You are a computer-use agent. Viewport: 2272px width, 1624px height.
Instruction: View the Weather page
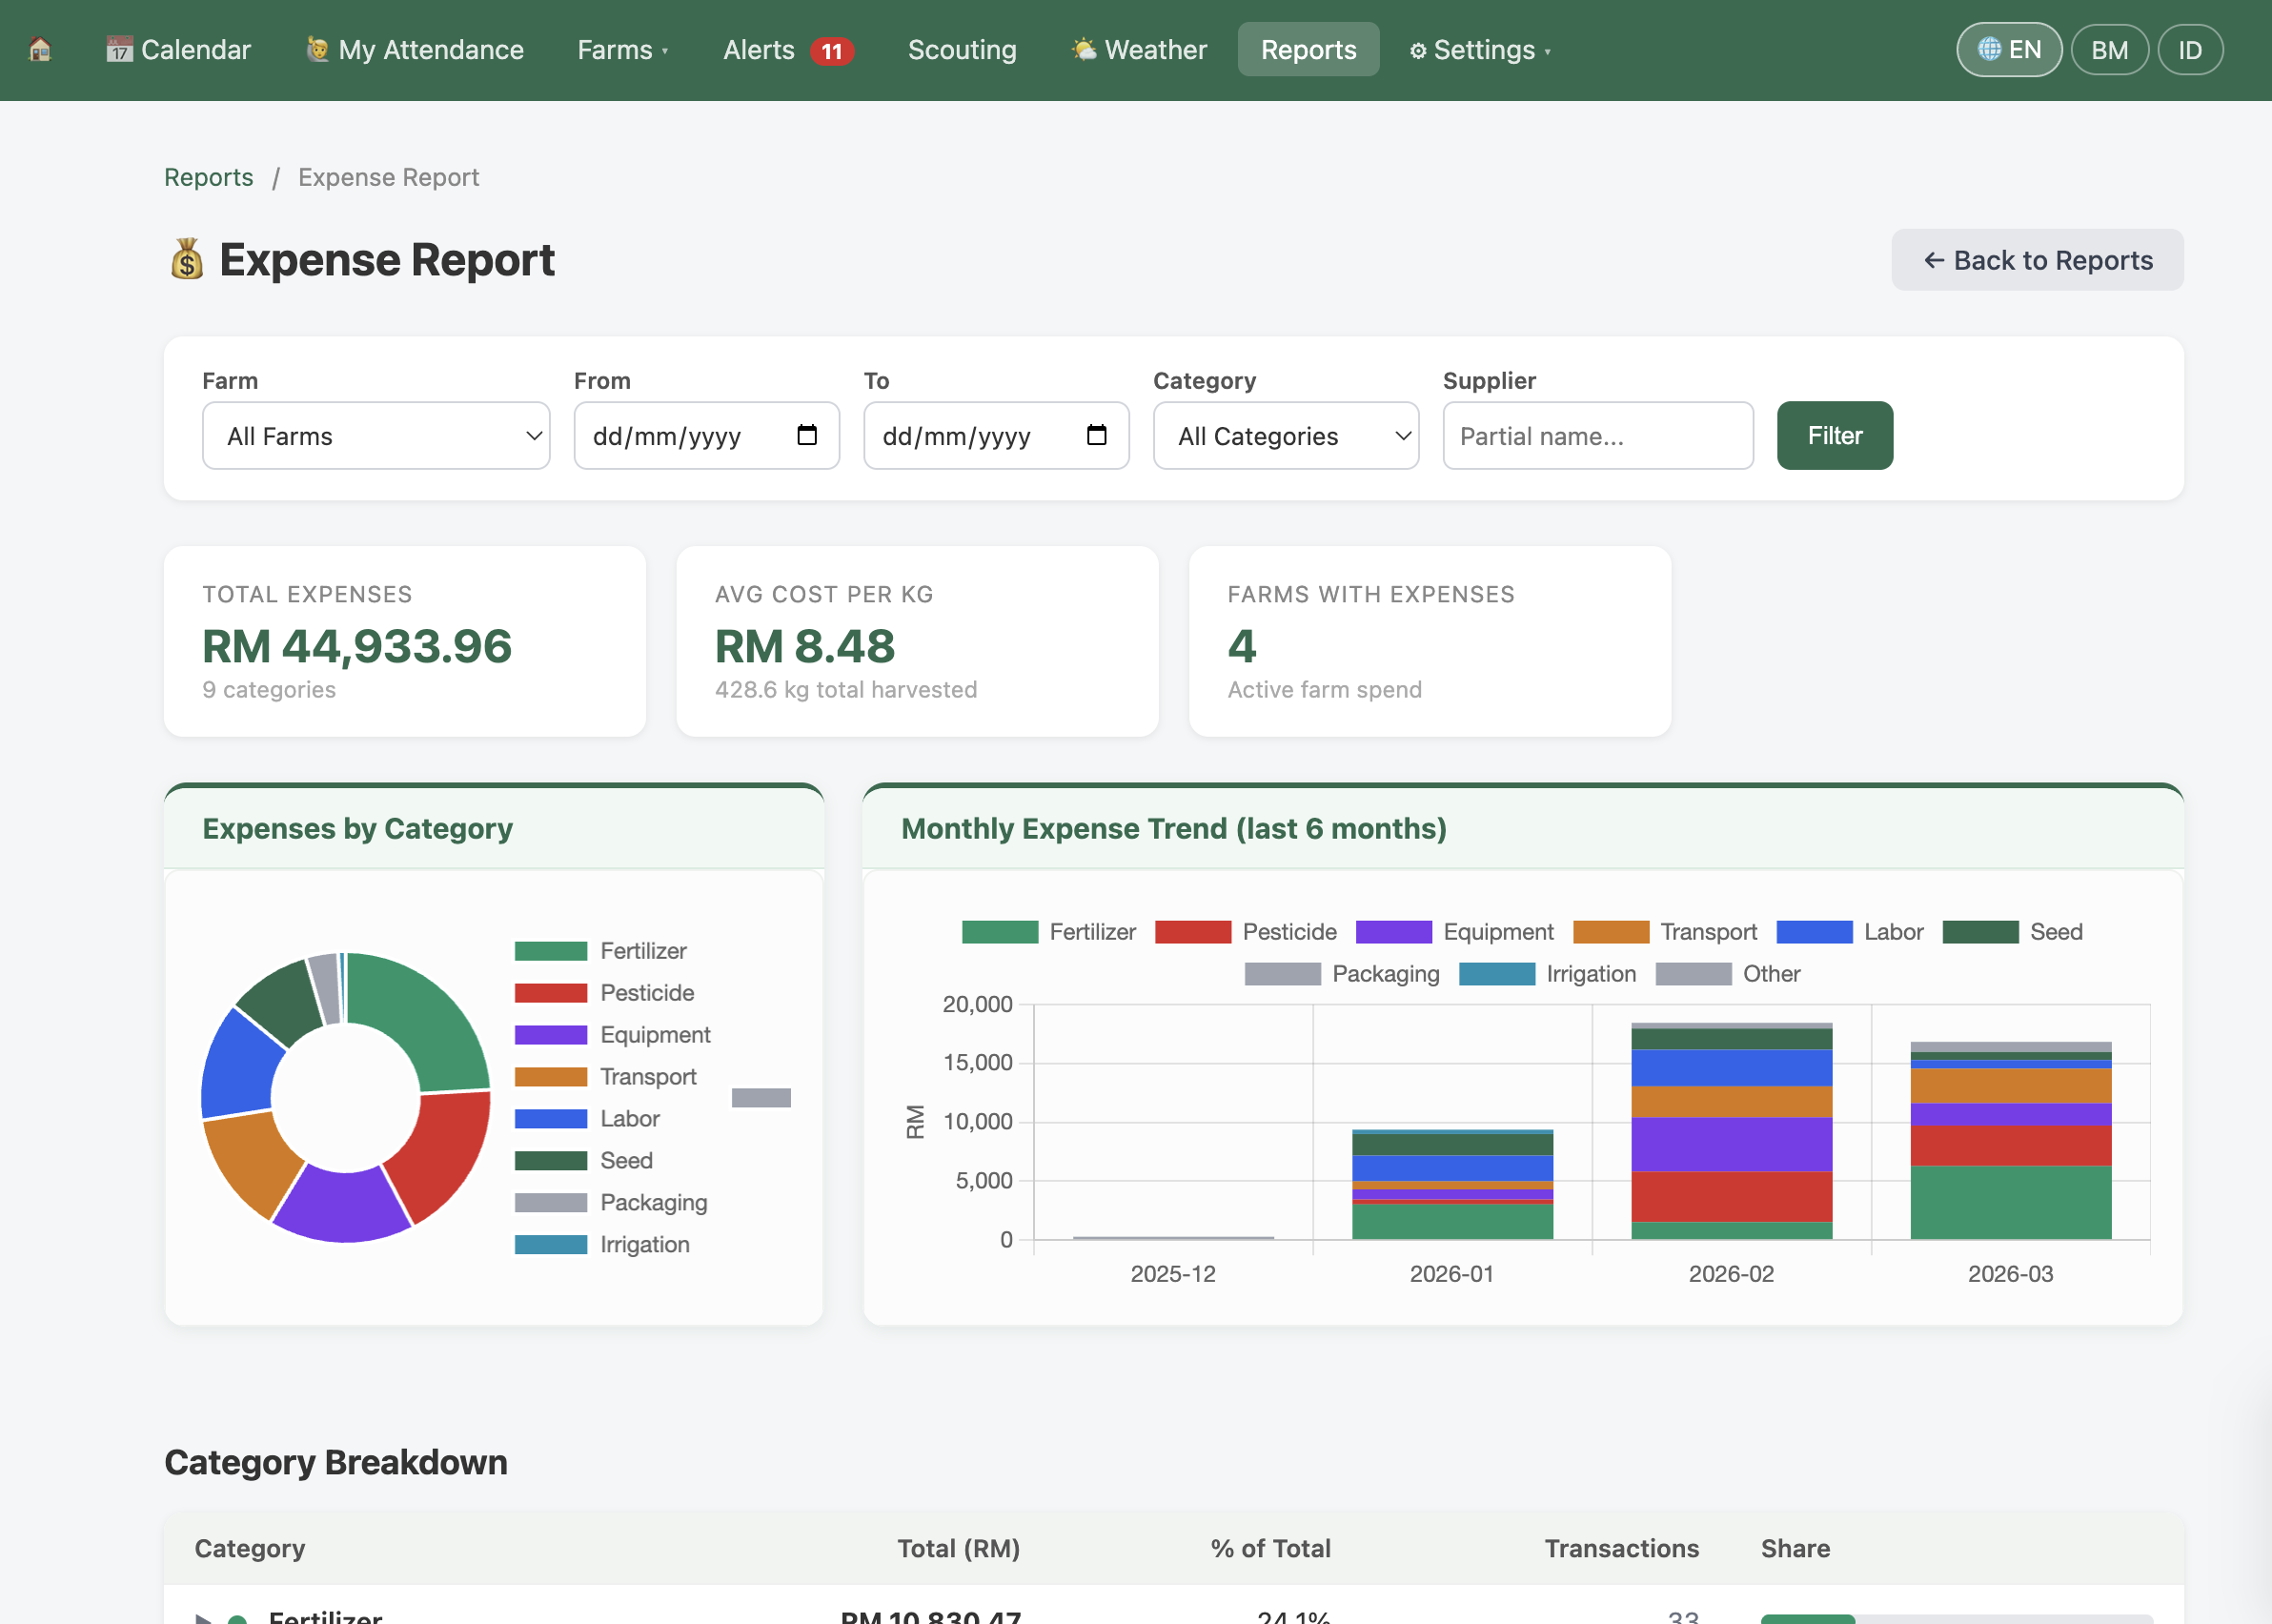(x=1138, y=49)
